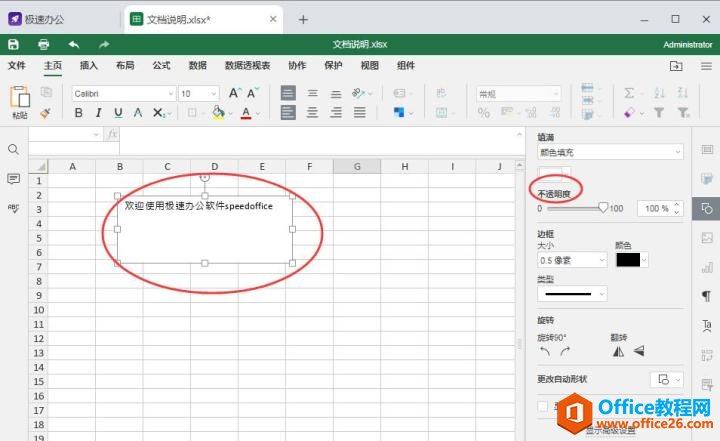Toggle justify alignment
Image resolution: width=720 pixels, height=441 pixels.
360,113
